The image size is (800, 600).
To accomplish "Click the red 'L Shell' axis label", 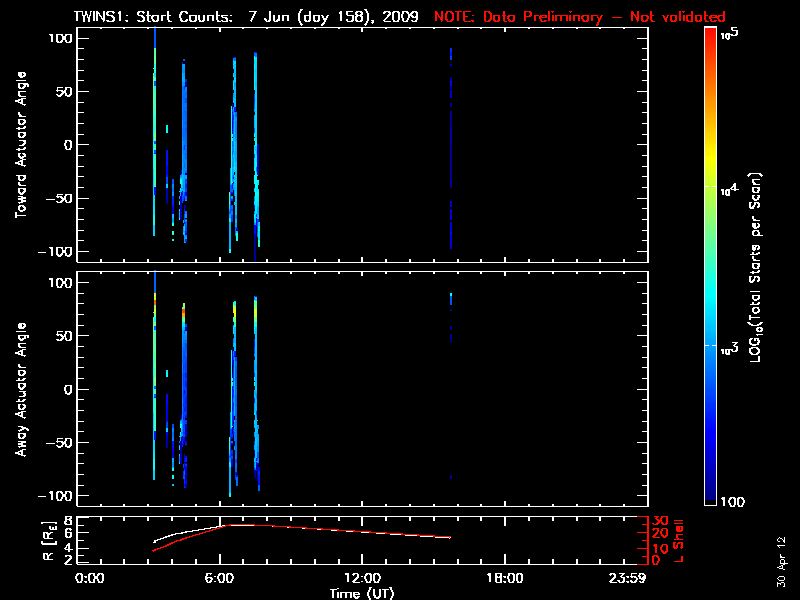I will 681,540.
